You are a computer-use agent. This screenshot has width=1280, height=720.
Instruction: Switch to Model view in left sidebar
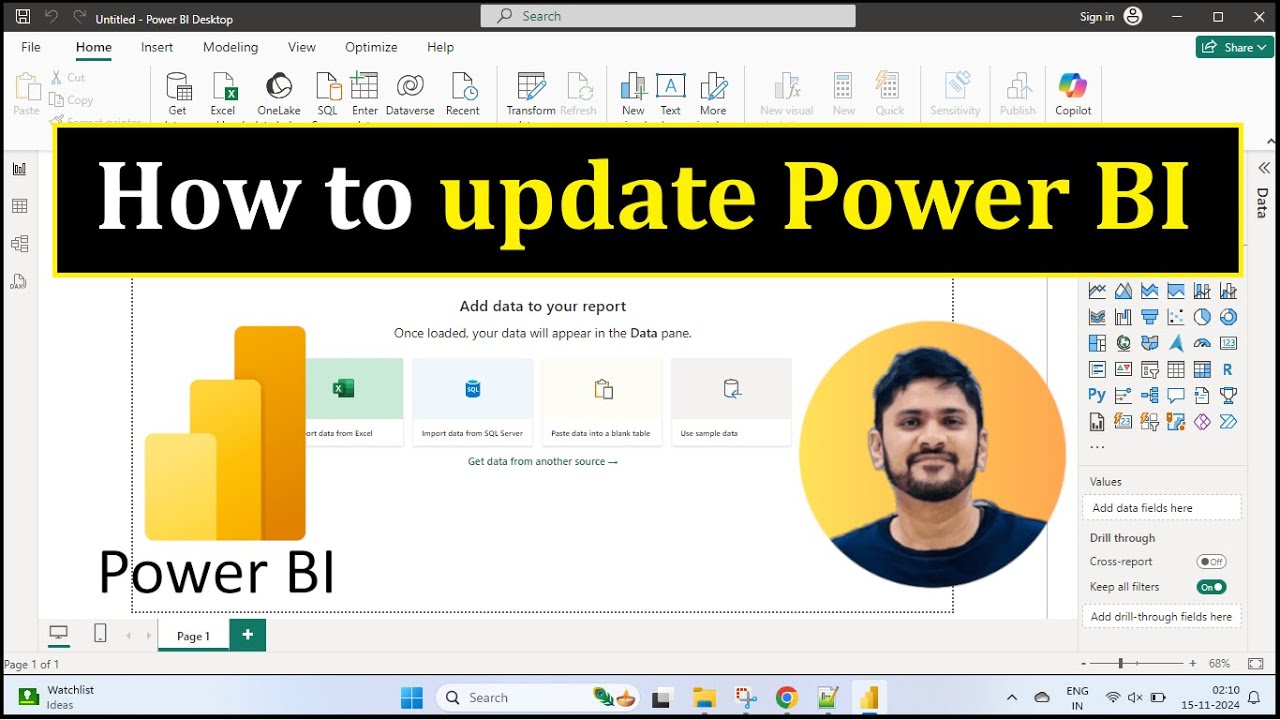(19, 244)
